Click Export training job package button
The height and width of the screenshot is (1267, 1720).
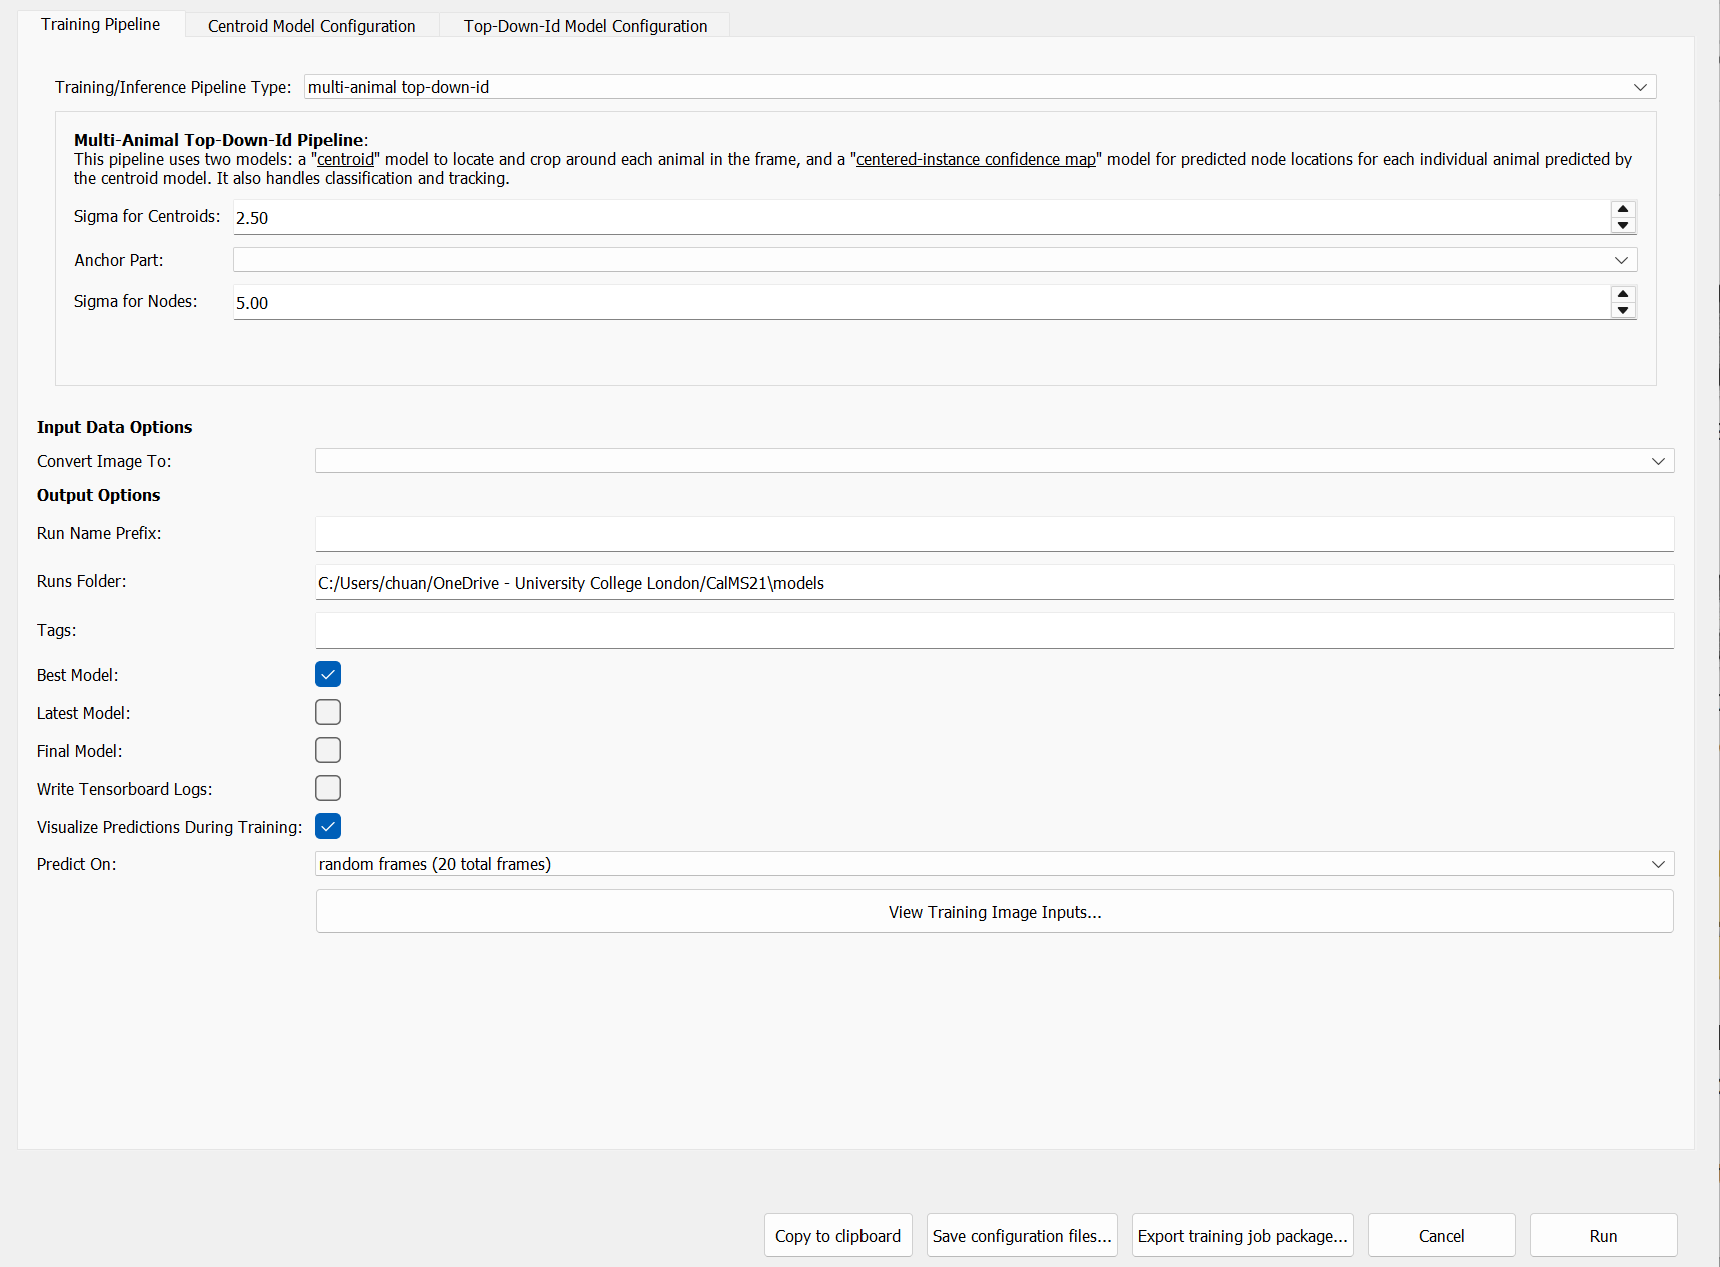[1242, 1236]
